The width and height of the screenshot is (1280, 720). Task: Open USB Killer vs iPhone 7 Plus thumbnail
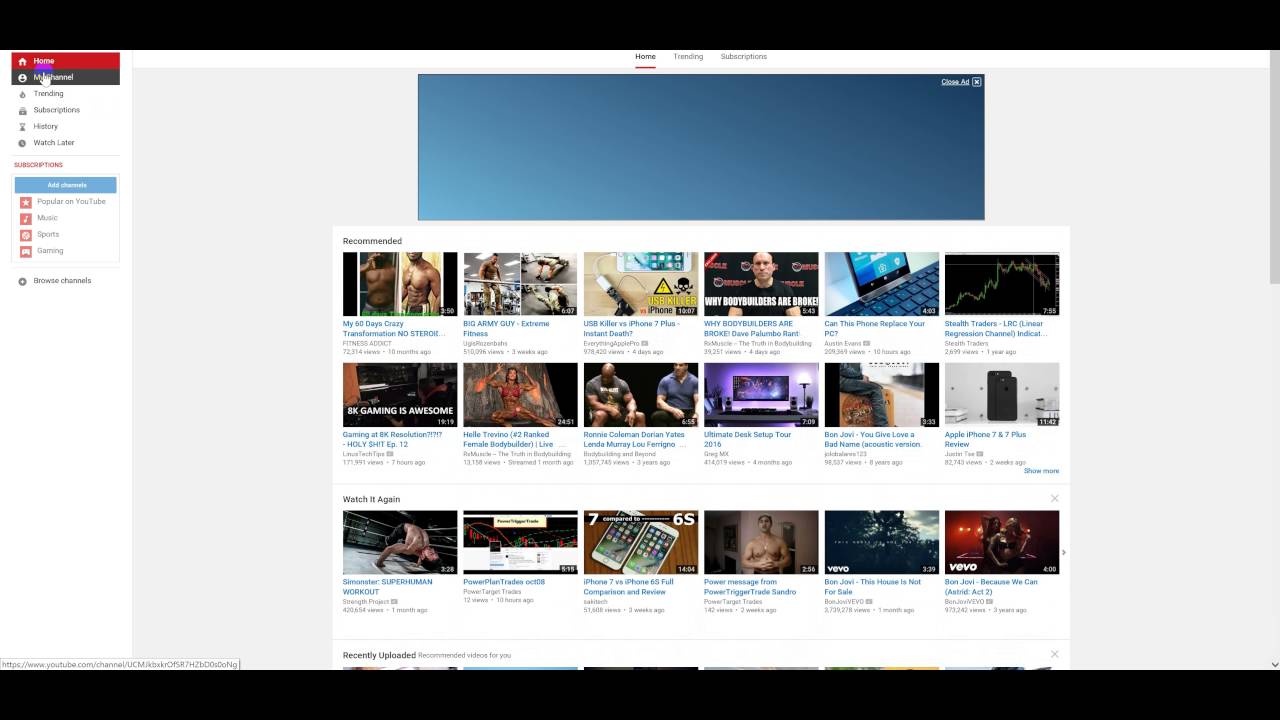tap(641, 284)
